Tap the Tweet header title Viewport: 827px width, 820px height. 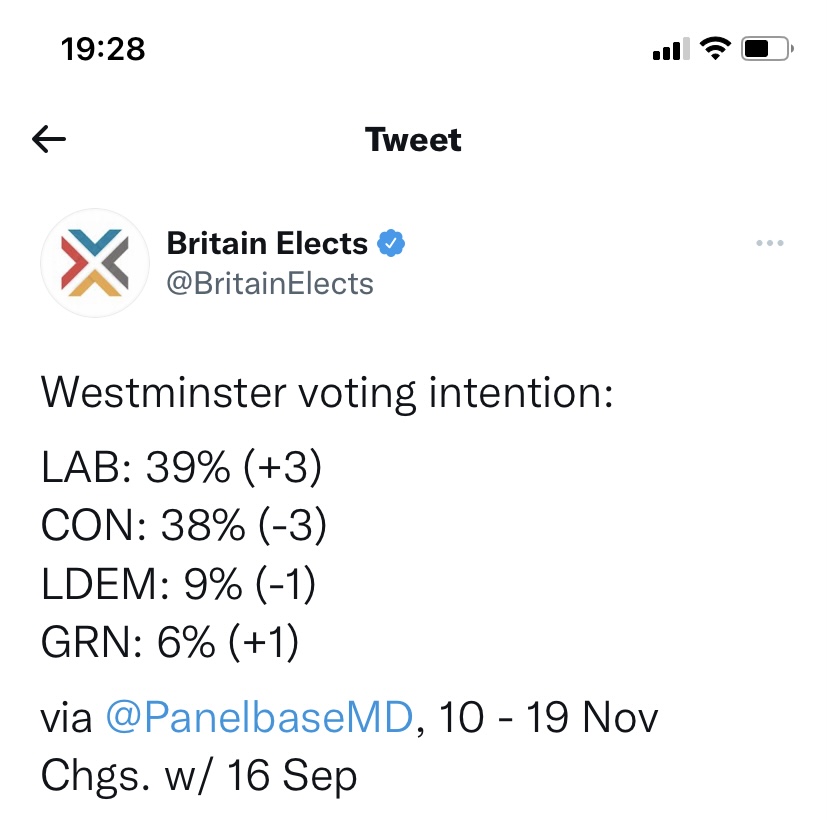coord(413,140)
